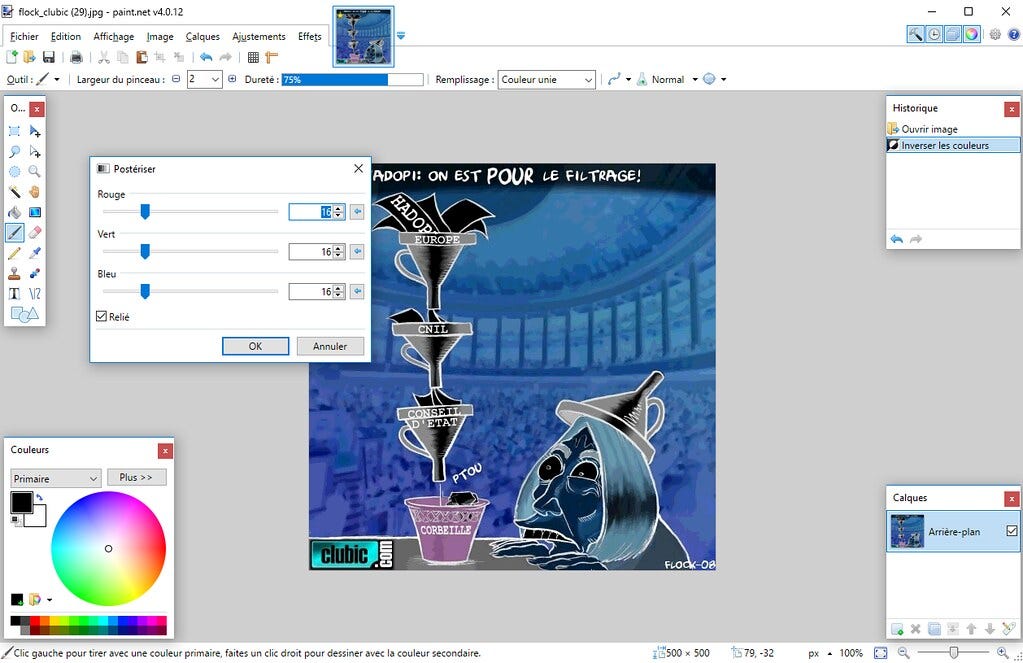Reset the Bleu value arrow button
This screenshot has height=663, width=1023.
(357, 291)
